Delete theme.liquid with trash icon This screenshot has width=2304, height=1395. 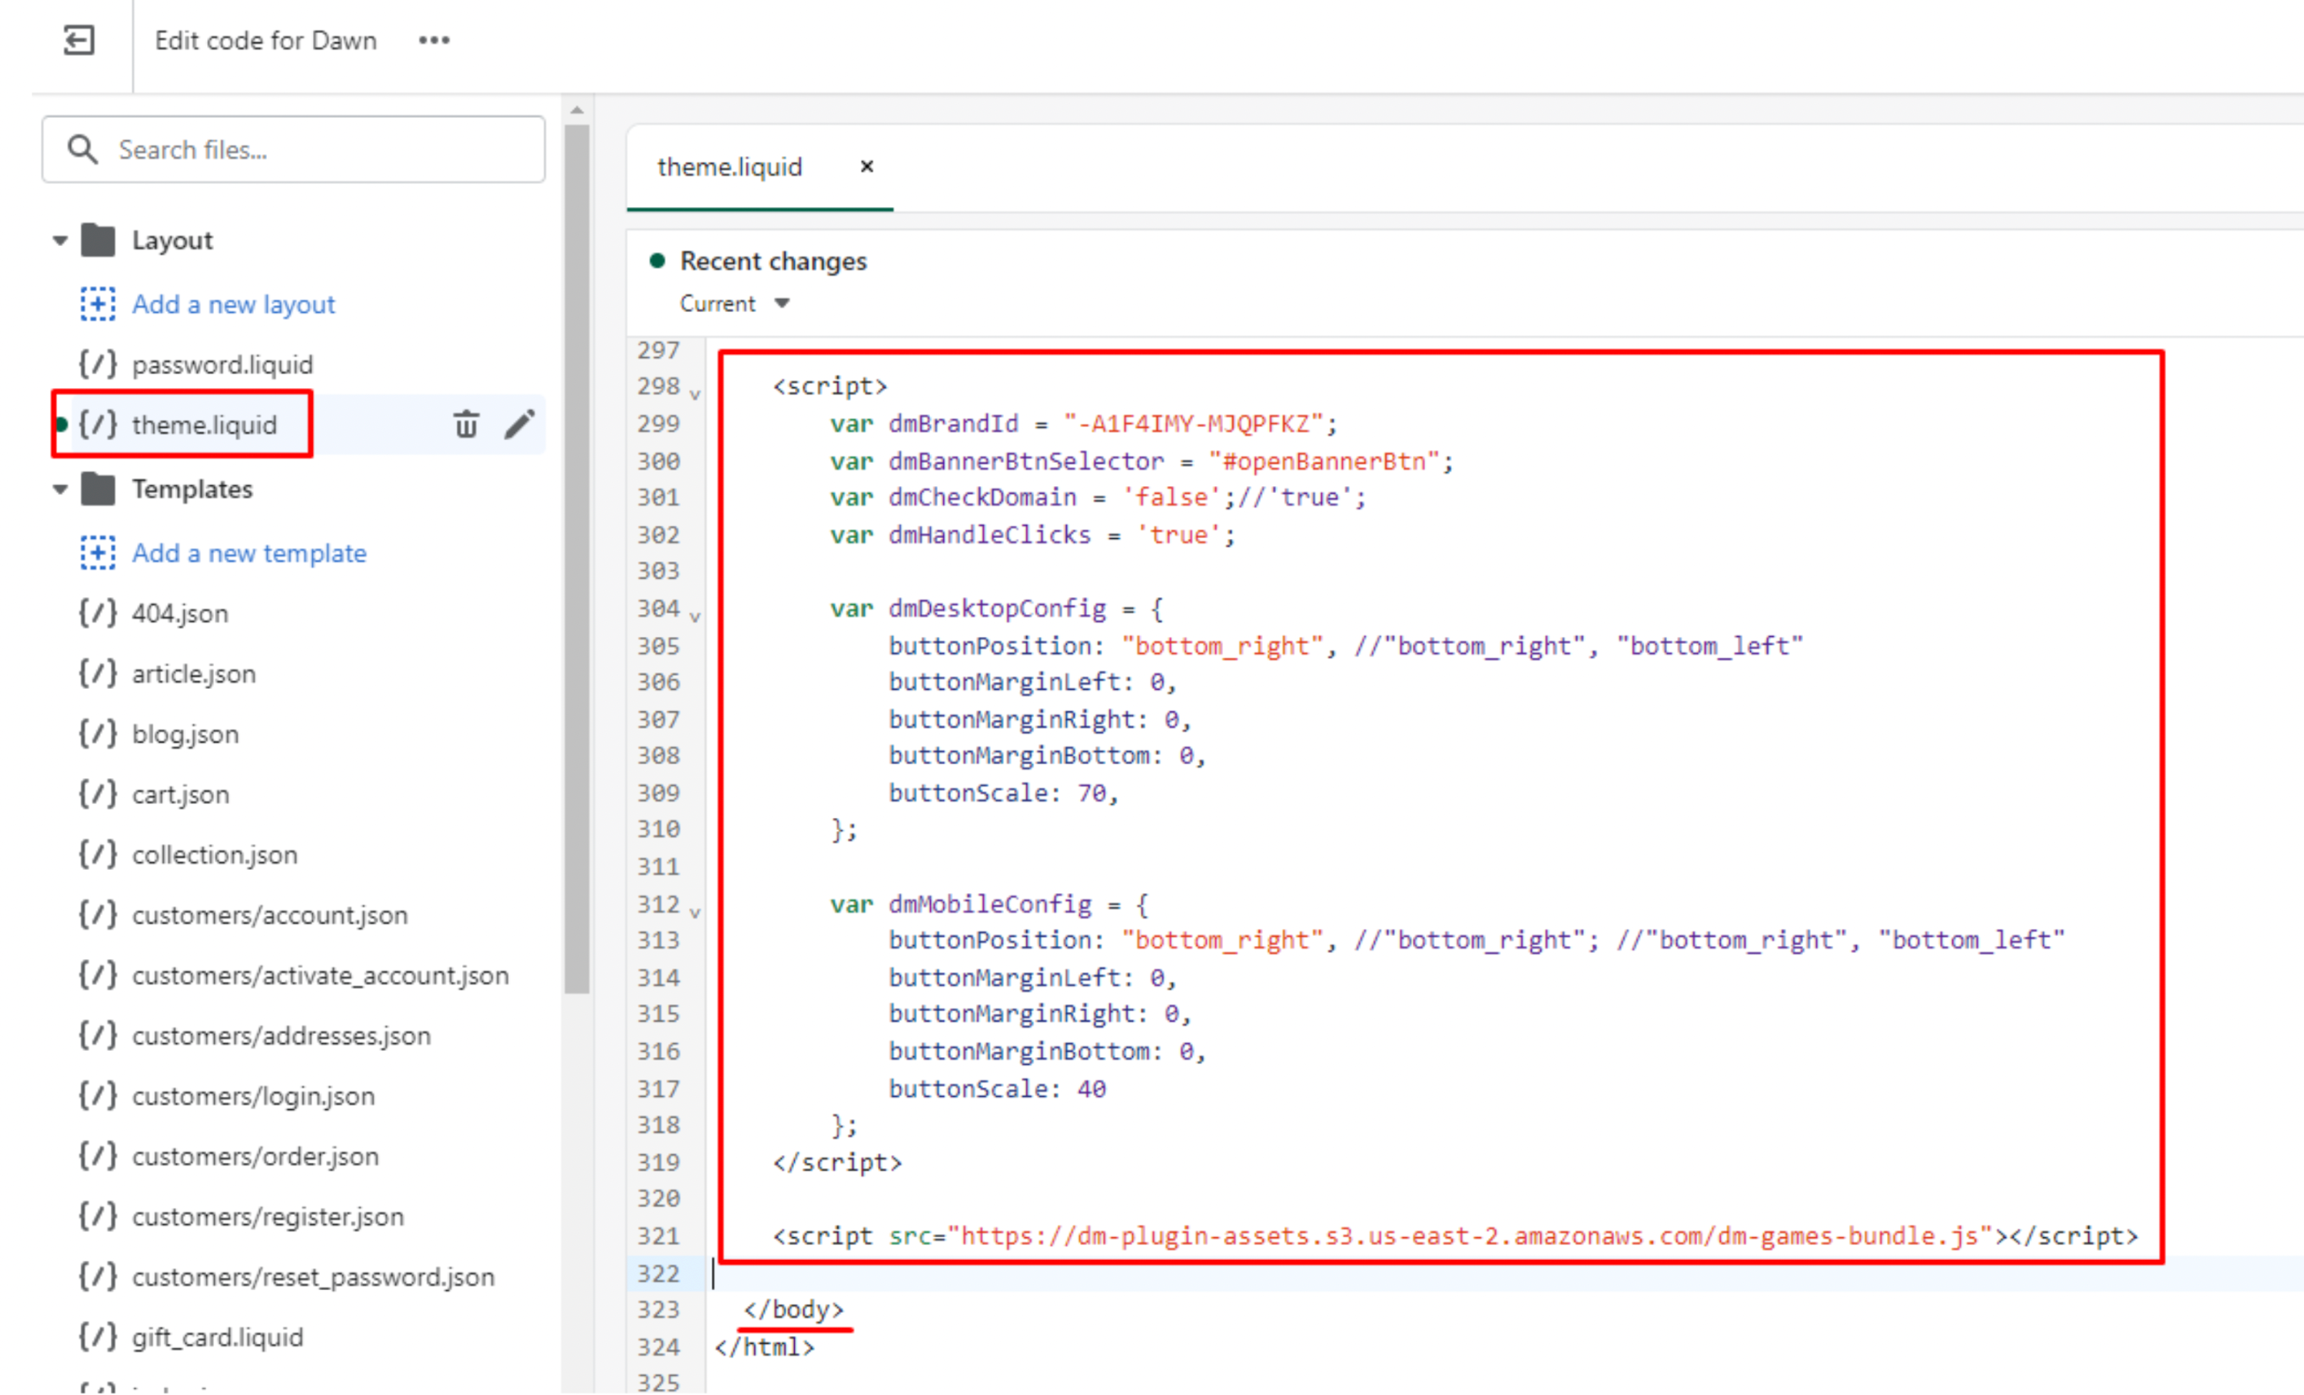pos(466,424)
